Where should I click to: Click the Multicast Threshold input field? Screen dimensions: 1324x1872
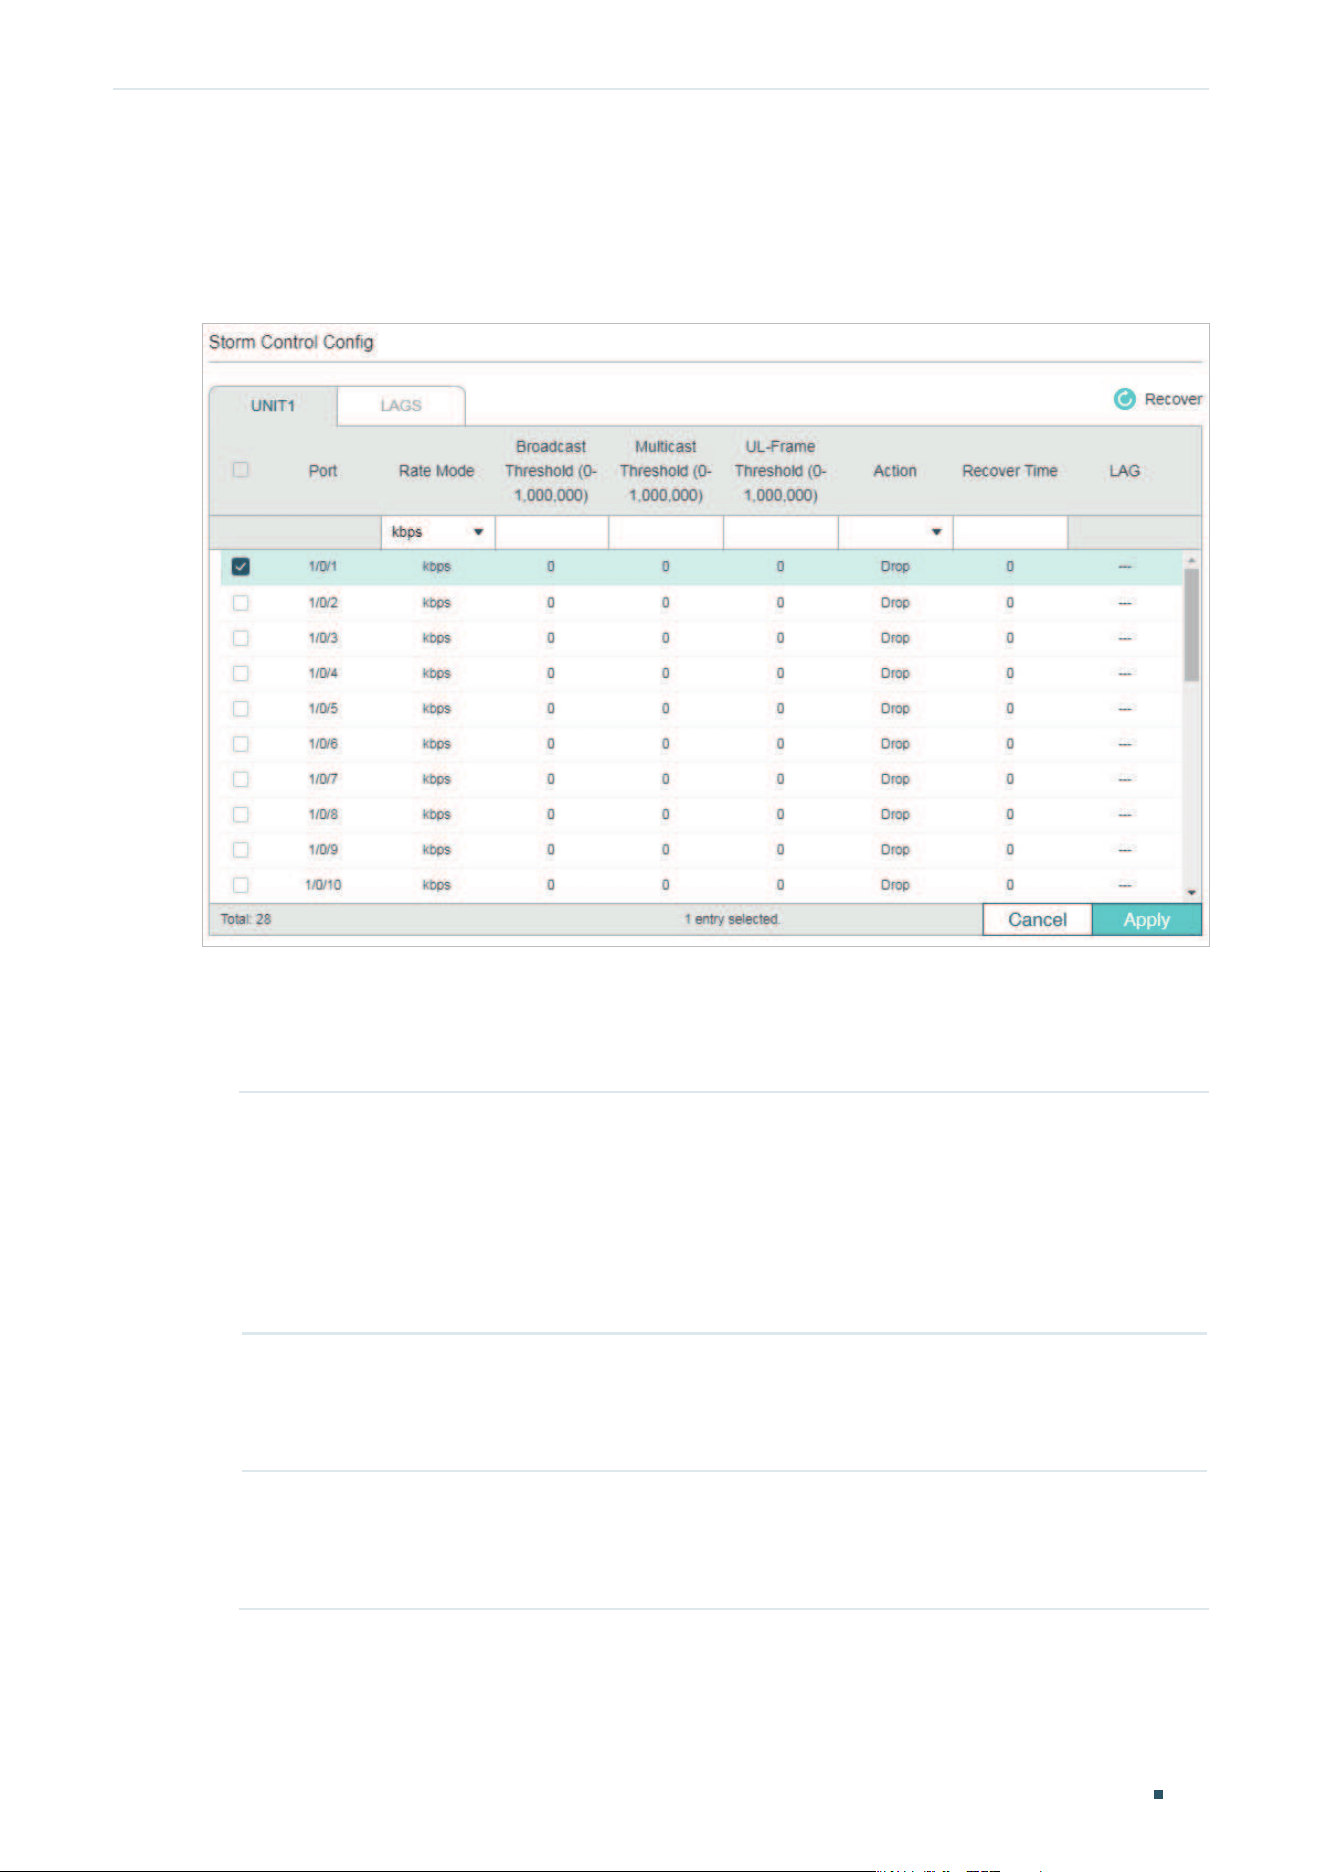pyautogui.click(x=666, y=532)
